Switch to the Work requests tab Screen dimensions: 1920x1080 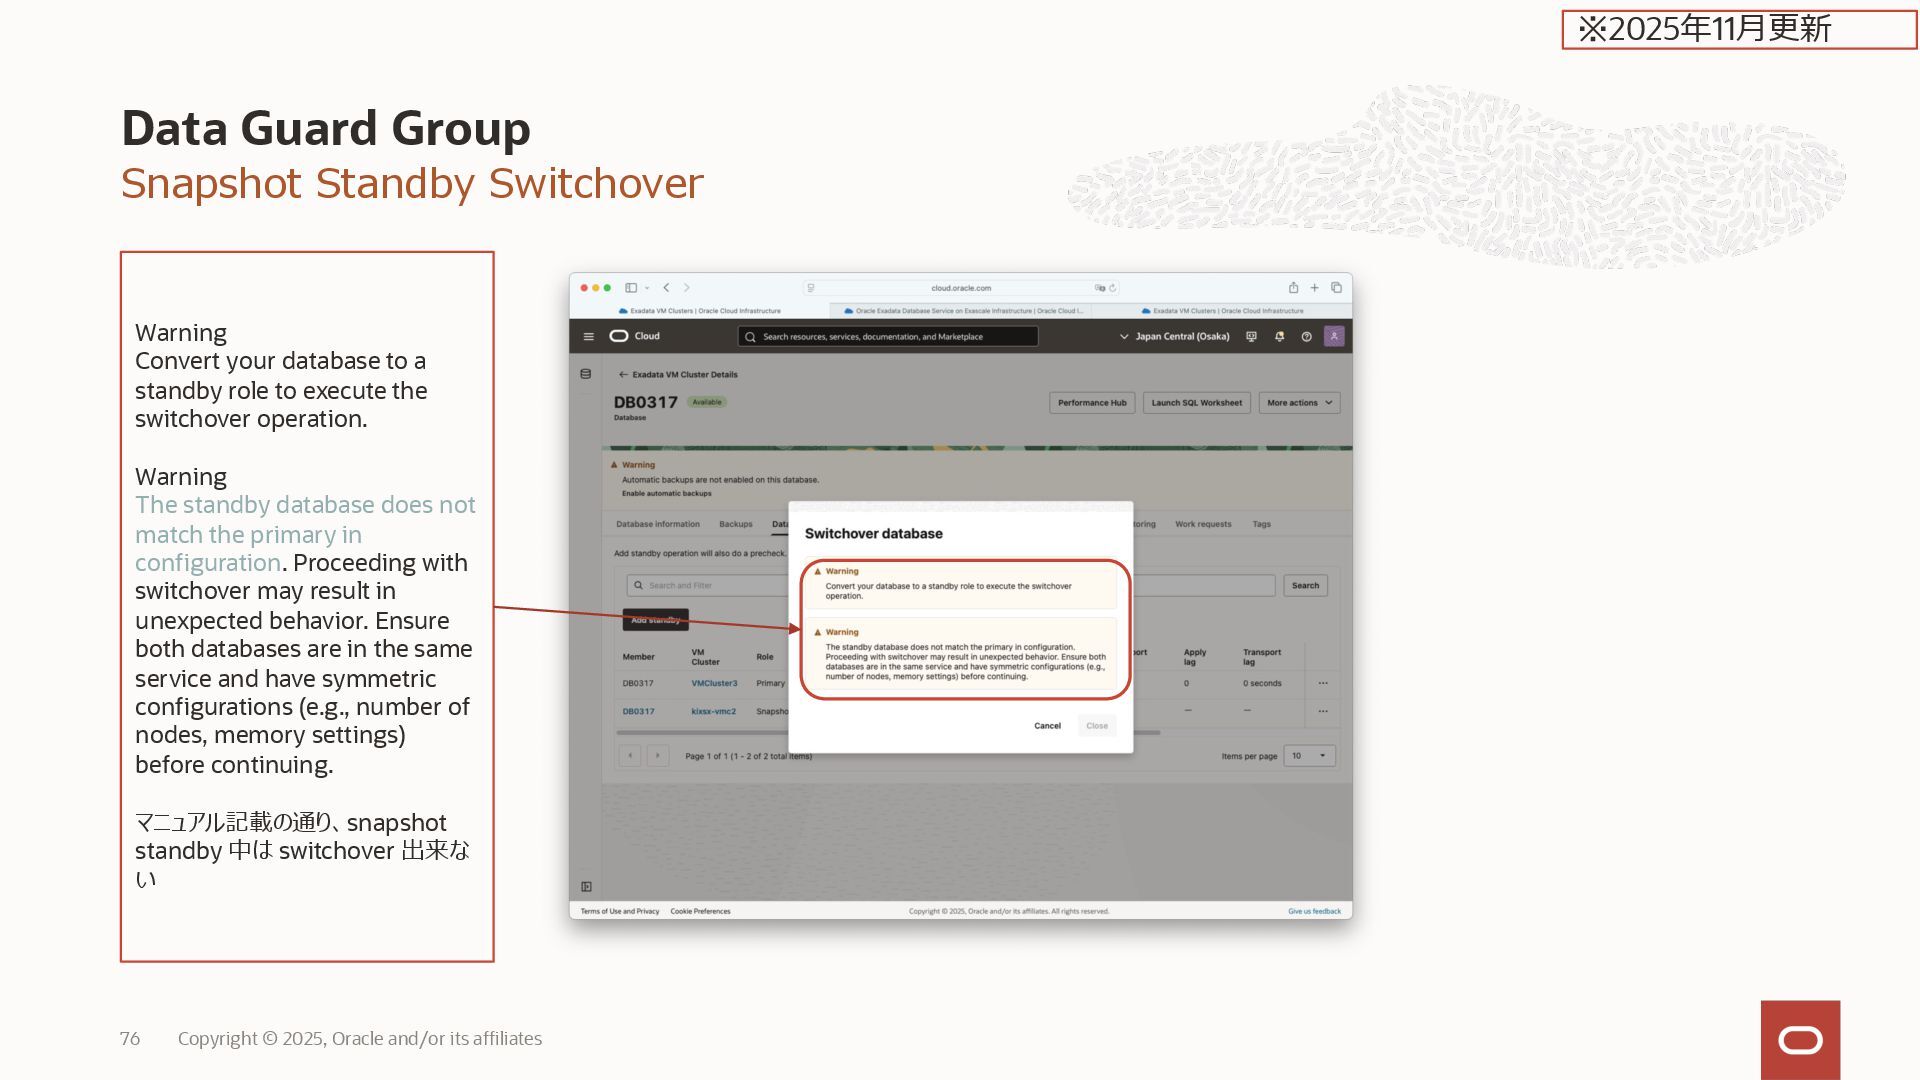pyautogui.click(x=1203, y=524)
